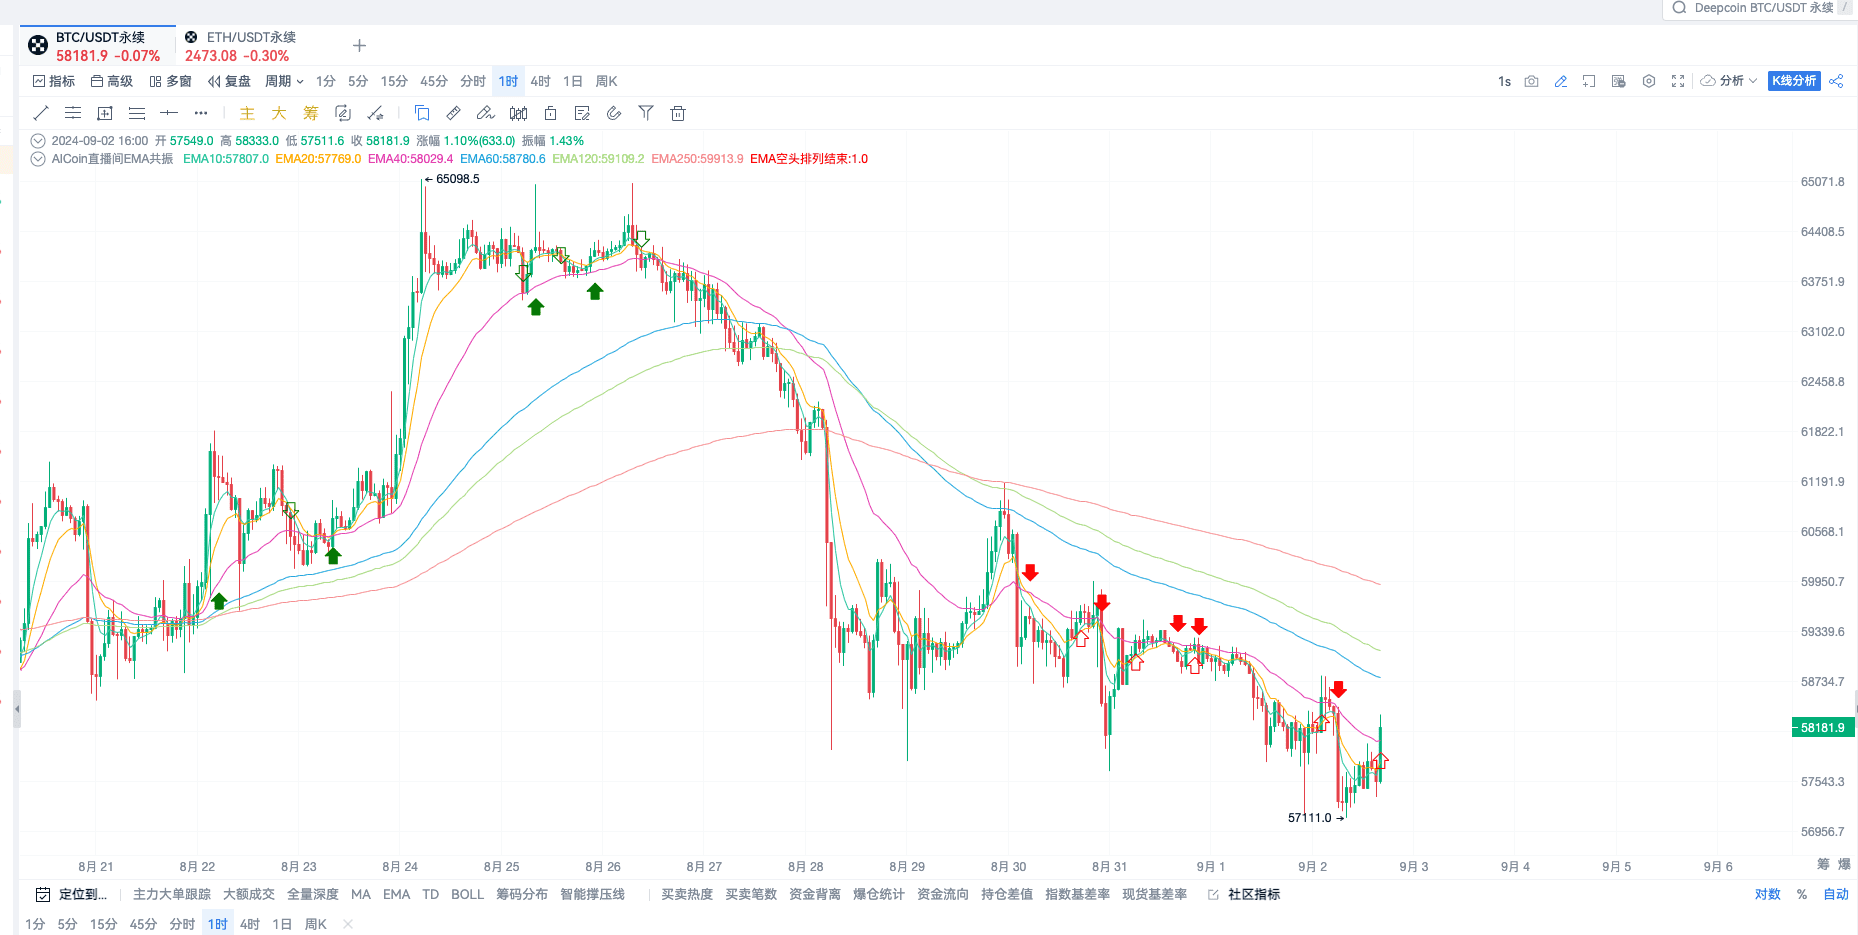Toggle 对数 logarithmic scale
This screenshot has height=935, width=1858.
tap(1768, 894)
